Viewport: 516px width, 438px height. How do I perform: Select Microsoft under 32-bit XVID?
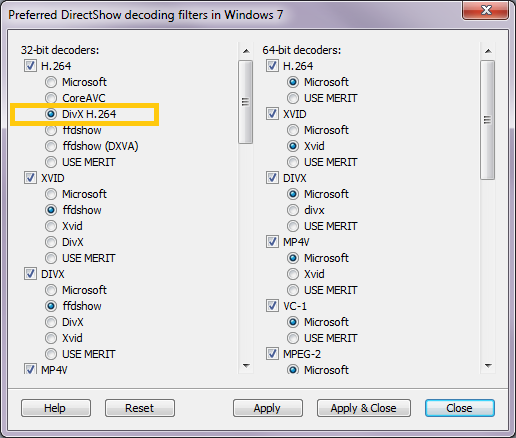(51, 194)
